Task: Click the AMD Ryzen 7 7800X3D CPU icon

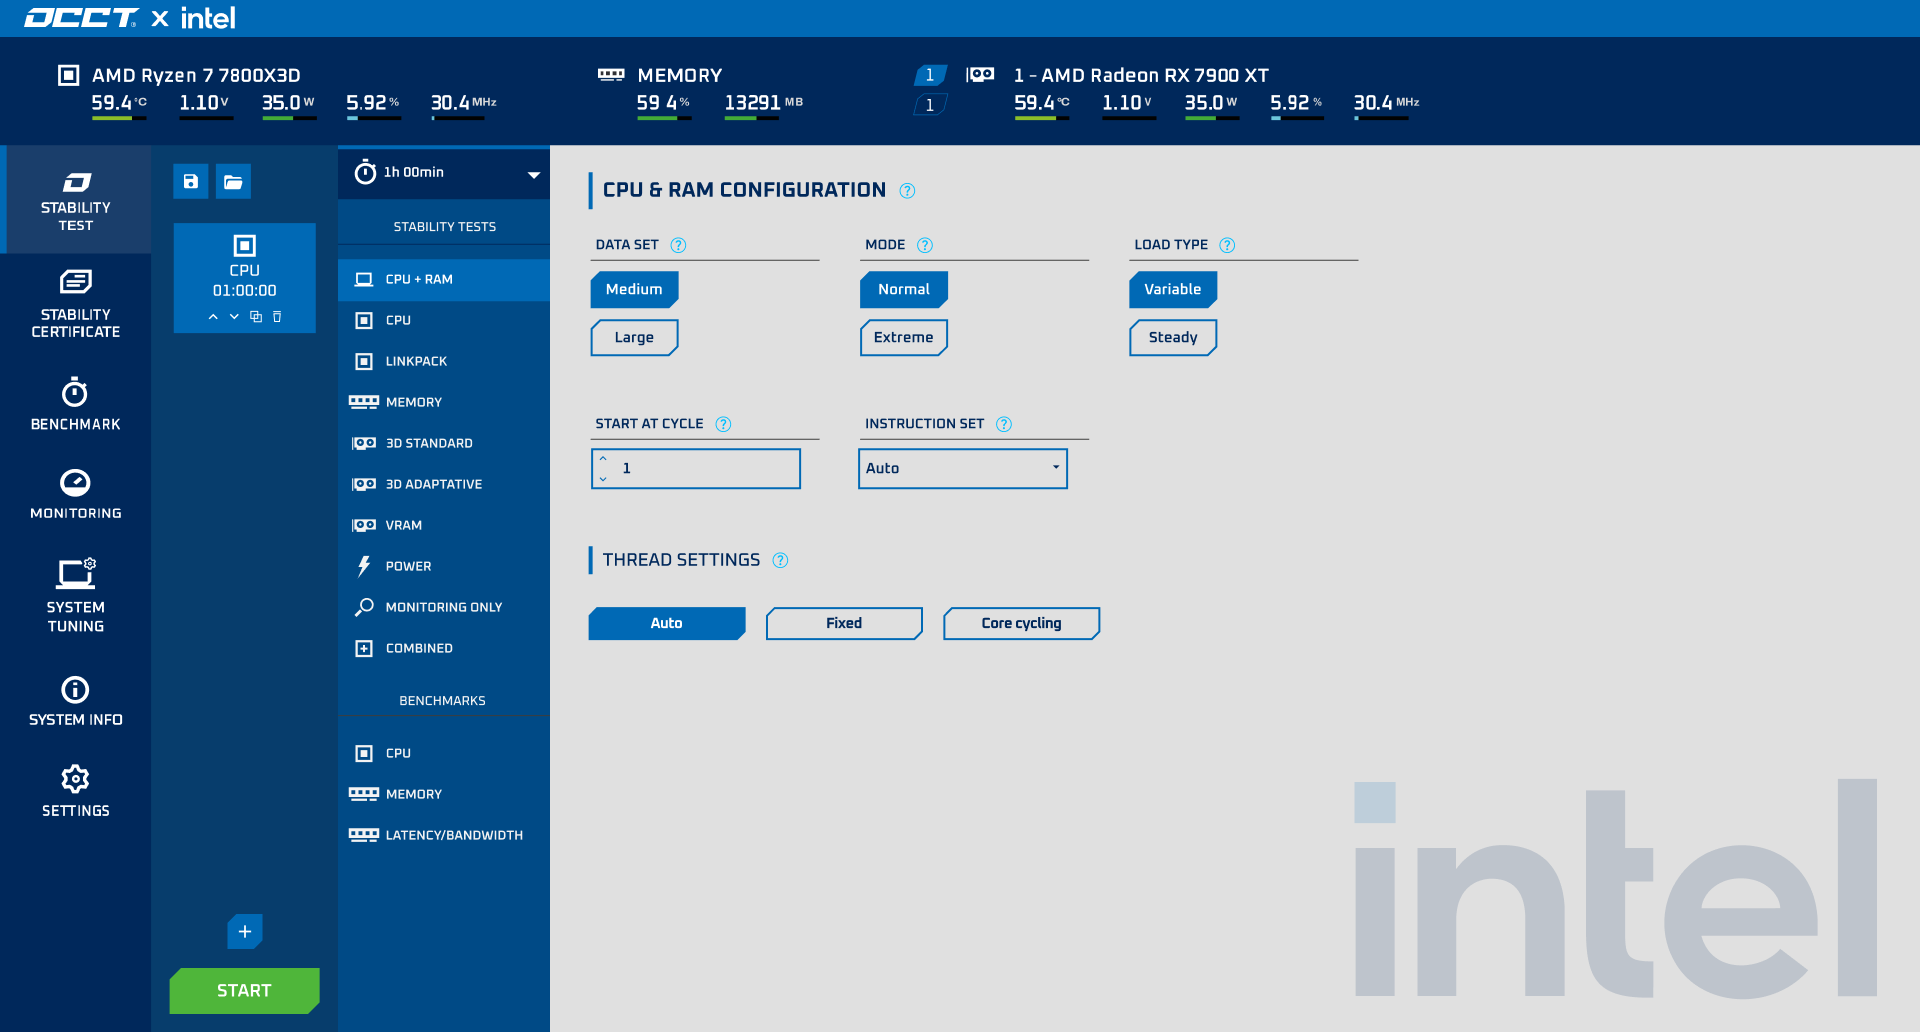Action: click(69, 75)
